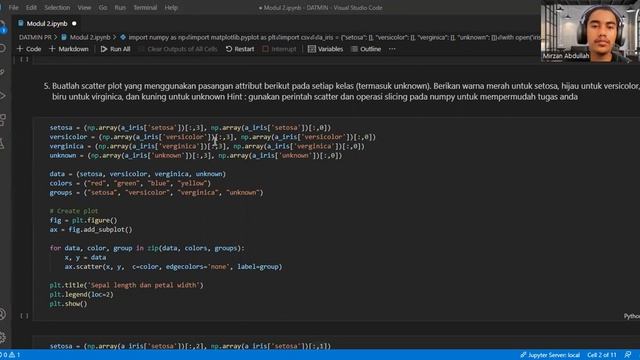Viewport: 640px width, 360px height.
Task: Click the plt.title 'Sepal length dan petal width' line
Action: click(126, 285)
